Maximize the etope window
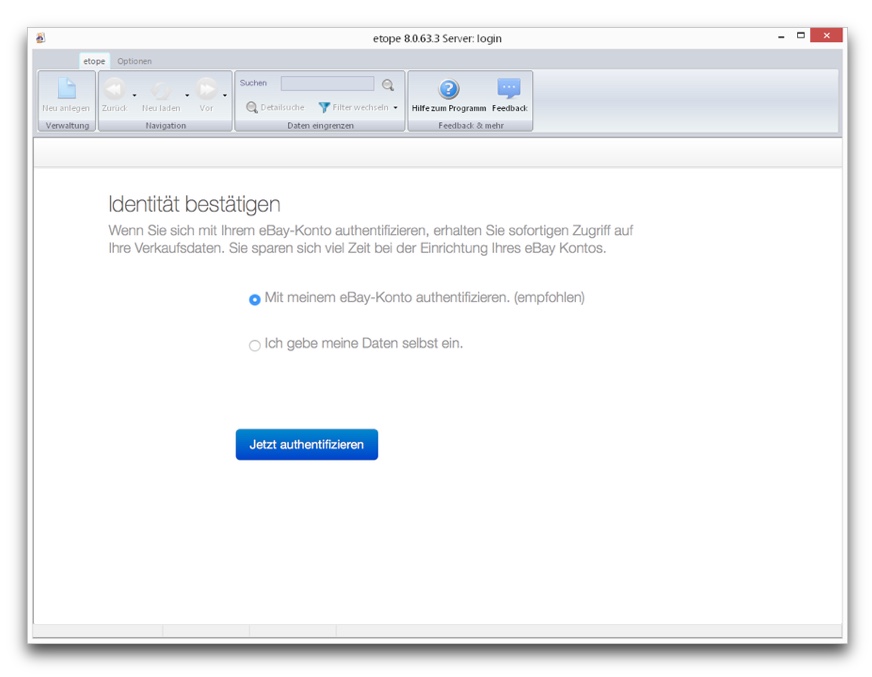Image resolution: width=872 pixels, height=677 pixels. coord(801,36)
